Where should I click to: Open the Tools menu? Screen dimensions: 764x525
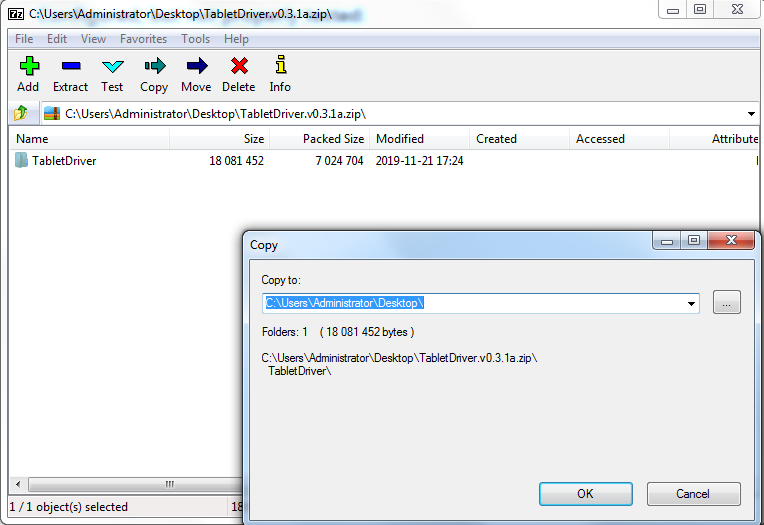195,39
